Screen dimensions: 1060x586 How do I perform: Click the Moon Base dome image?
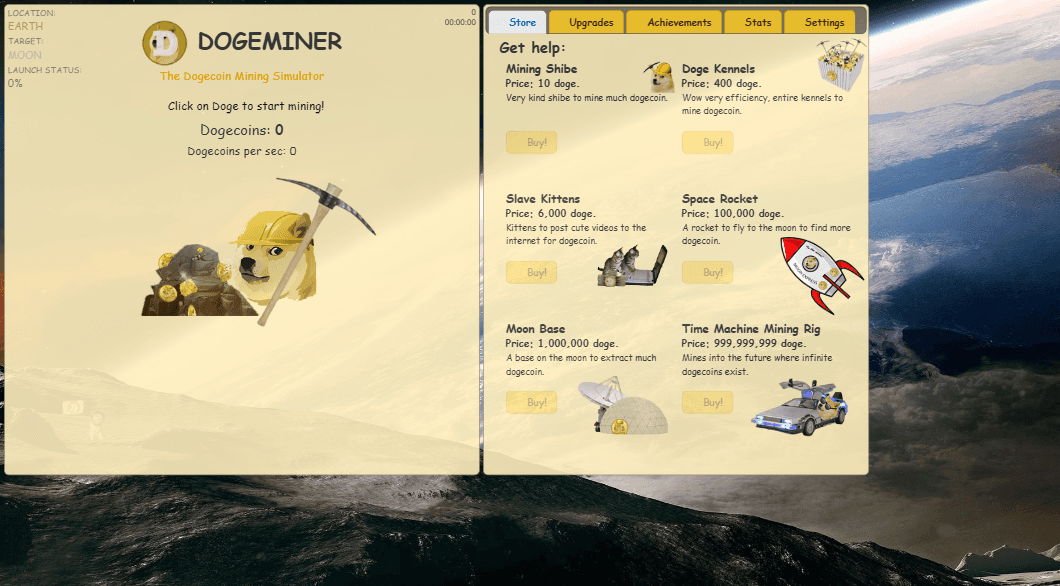tap(623, 406)
